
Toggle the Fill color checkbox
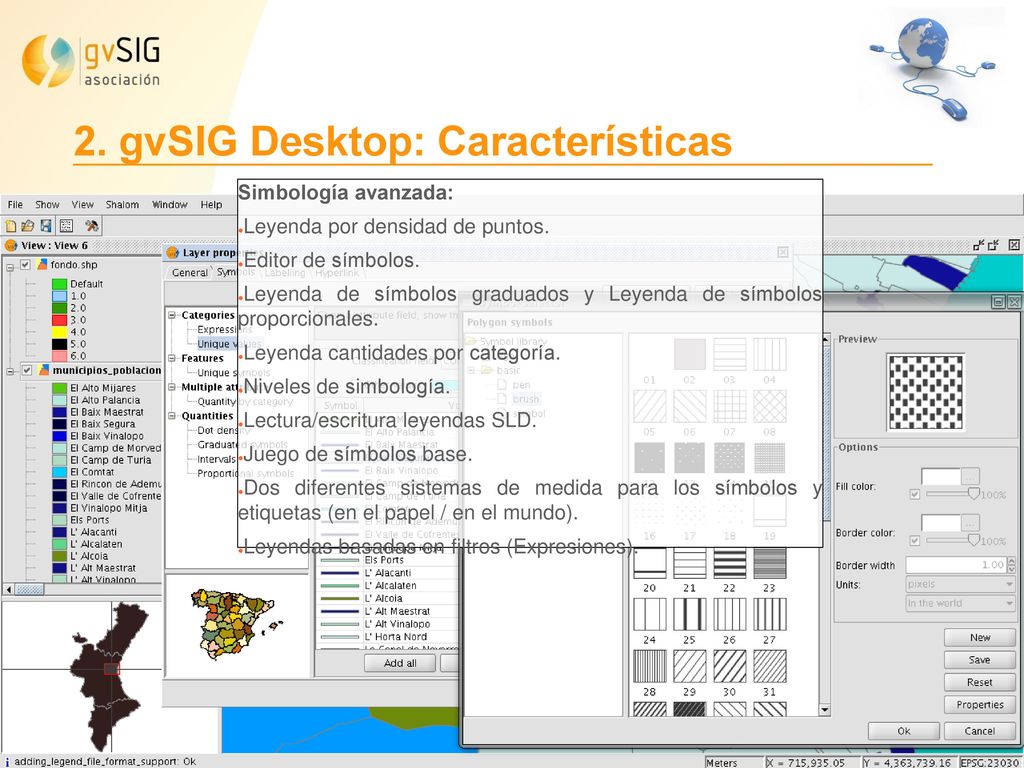914,494
